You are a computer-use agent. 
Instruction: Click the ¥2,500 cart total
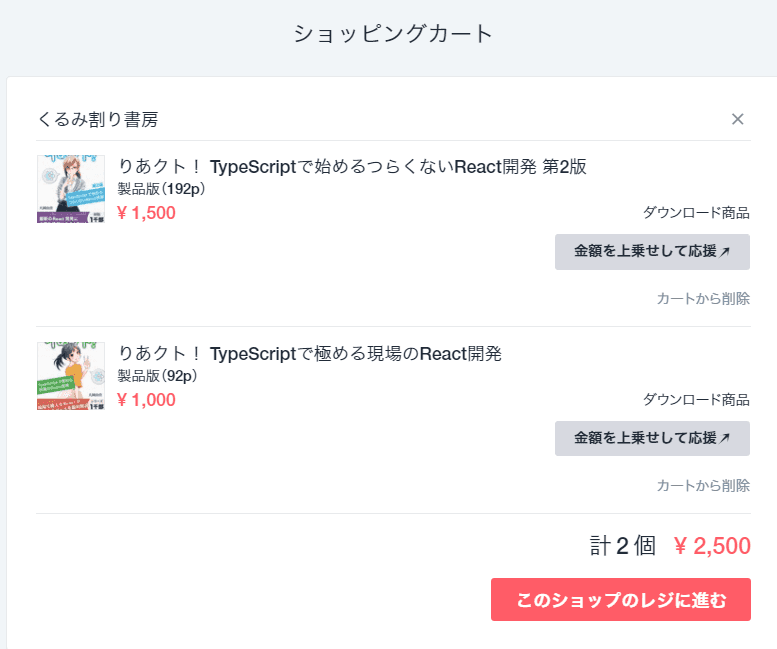pyautogui.click(x=712, y=546)
